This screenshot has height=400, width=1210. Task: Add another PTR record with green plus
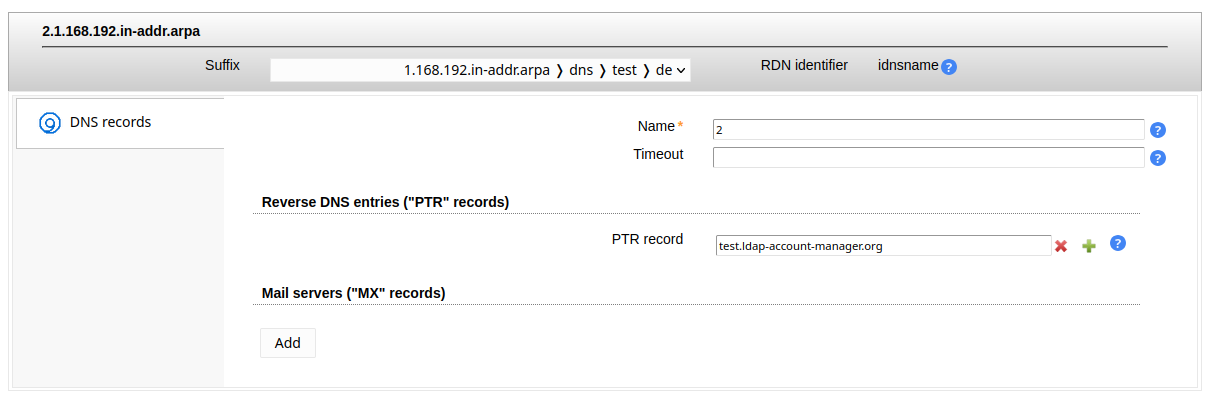point(1089,246)
